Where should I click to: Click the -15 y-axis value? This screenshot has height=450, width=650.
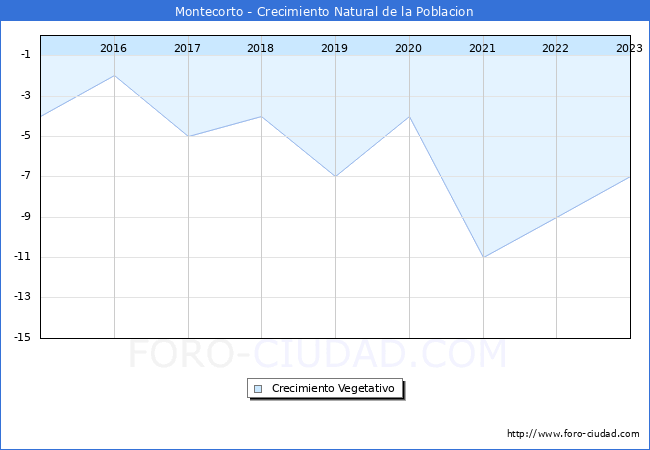pyautogui.click(x=23, y=337)
